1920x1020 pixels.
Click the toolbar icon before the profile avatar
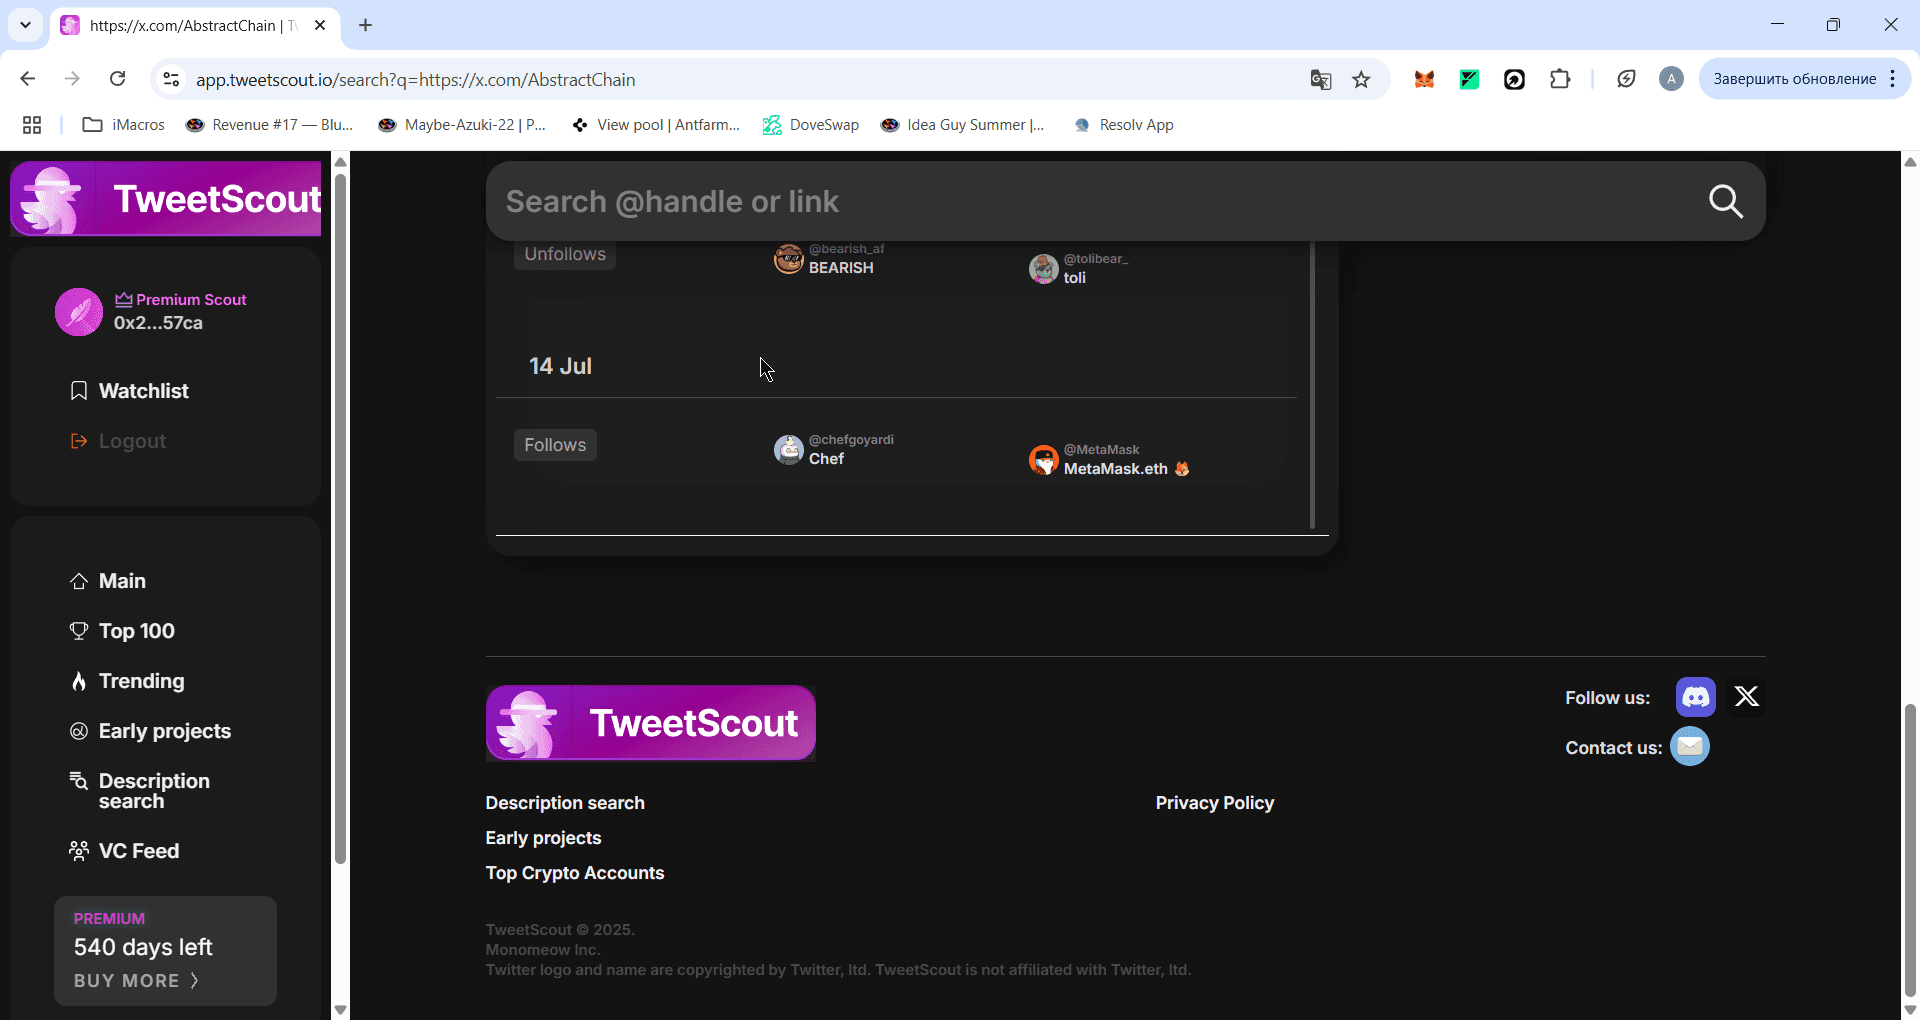[1626, 79]
